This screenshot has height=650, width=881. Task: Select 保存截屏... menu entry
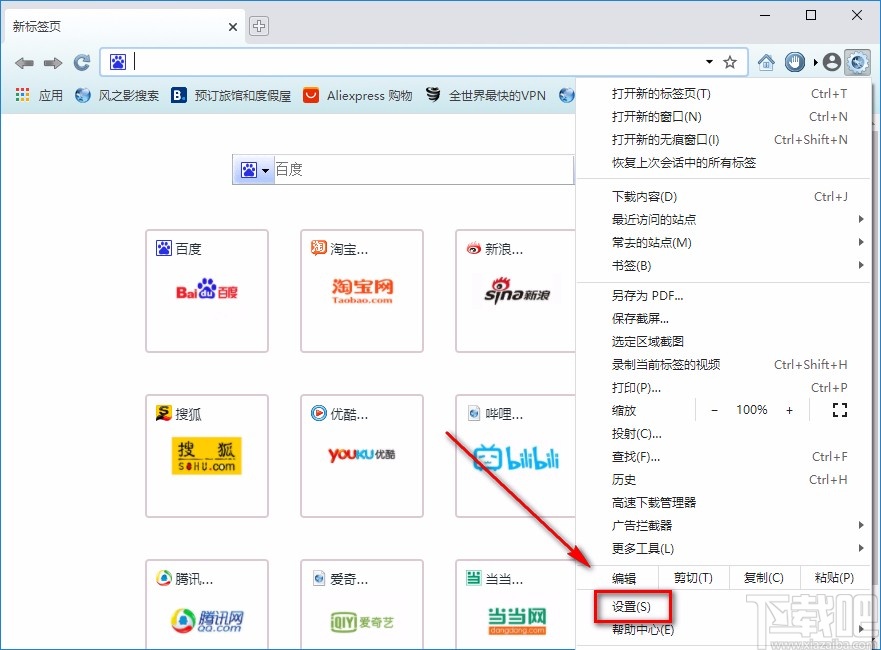pos(724,319)
